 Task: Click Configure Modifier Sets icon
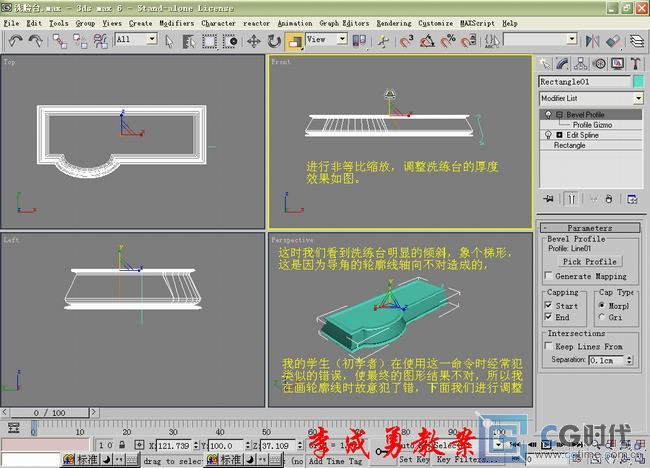pos(632,199)
